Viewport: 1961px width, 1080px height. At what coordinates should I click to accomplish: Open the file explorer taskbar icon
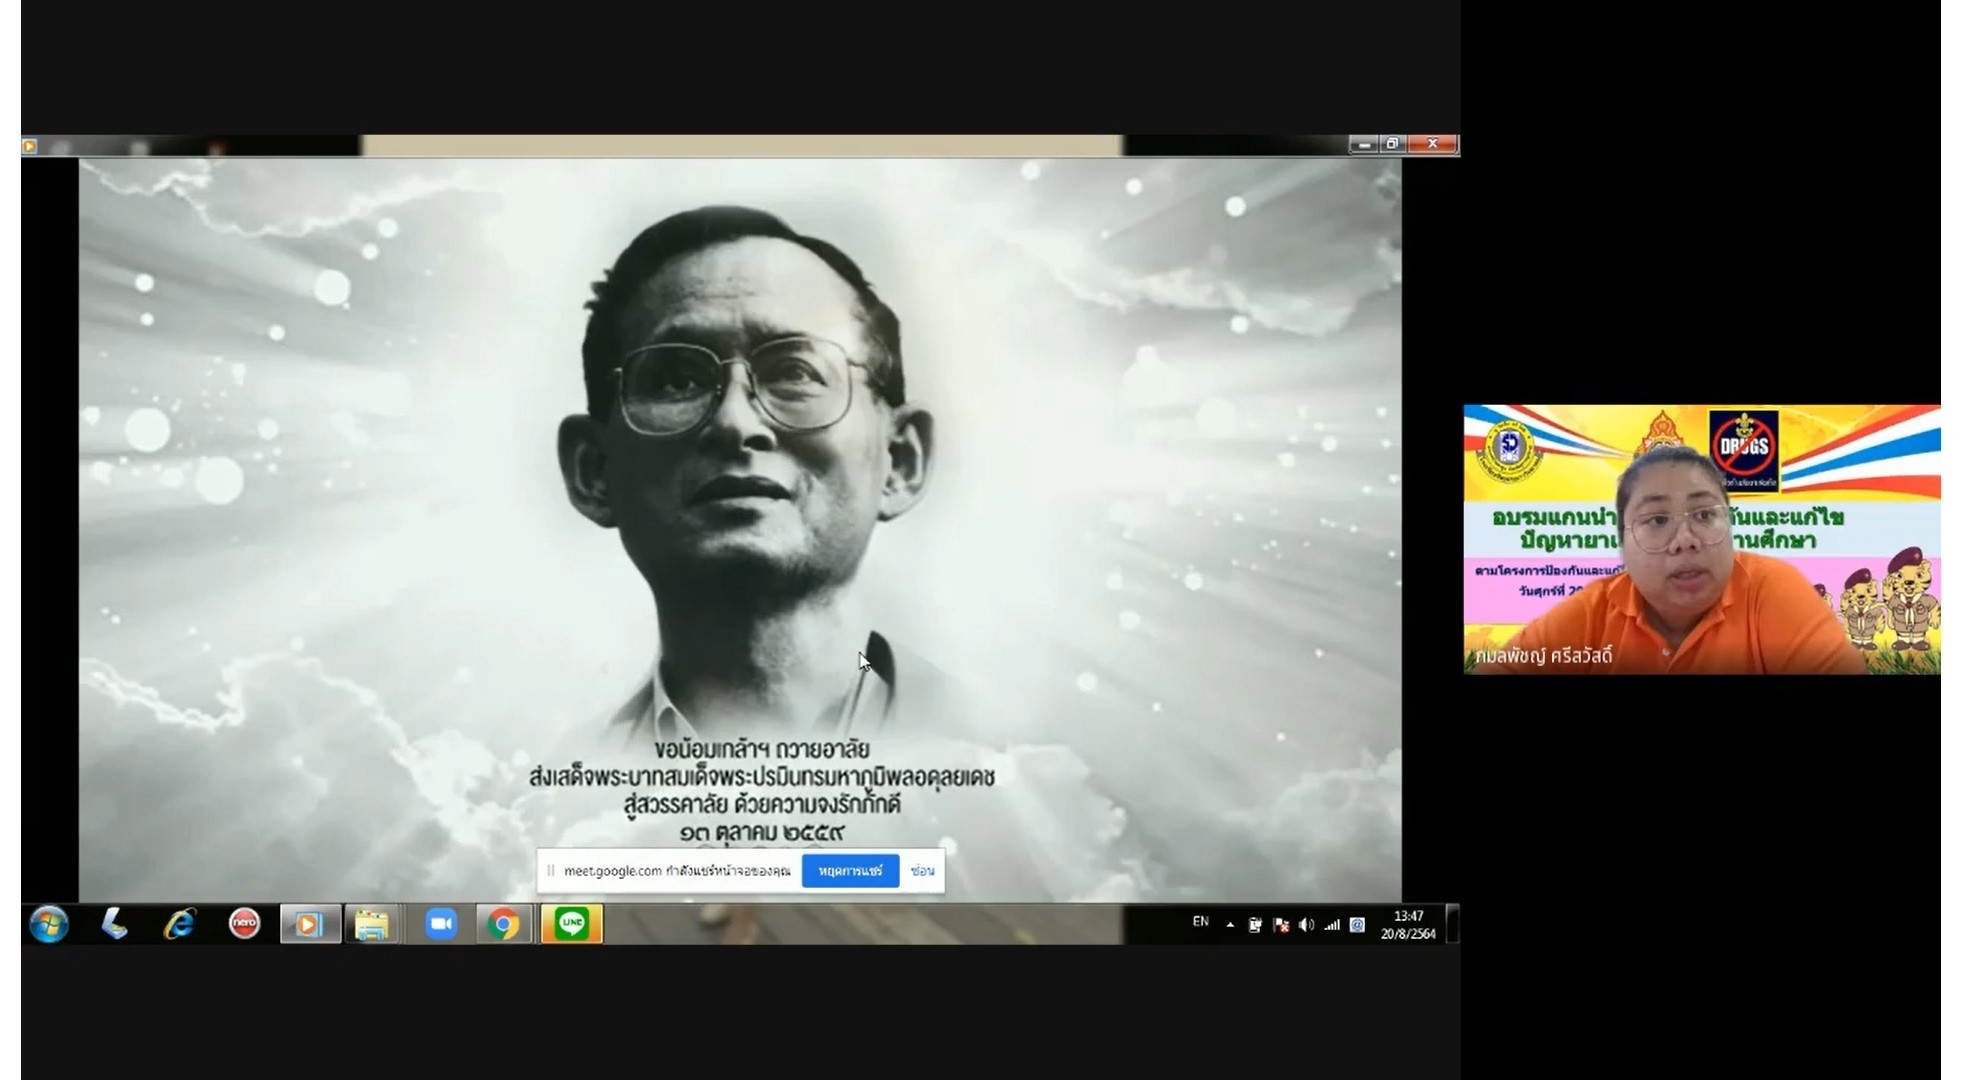coord(372,924)
